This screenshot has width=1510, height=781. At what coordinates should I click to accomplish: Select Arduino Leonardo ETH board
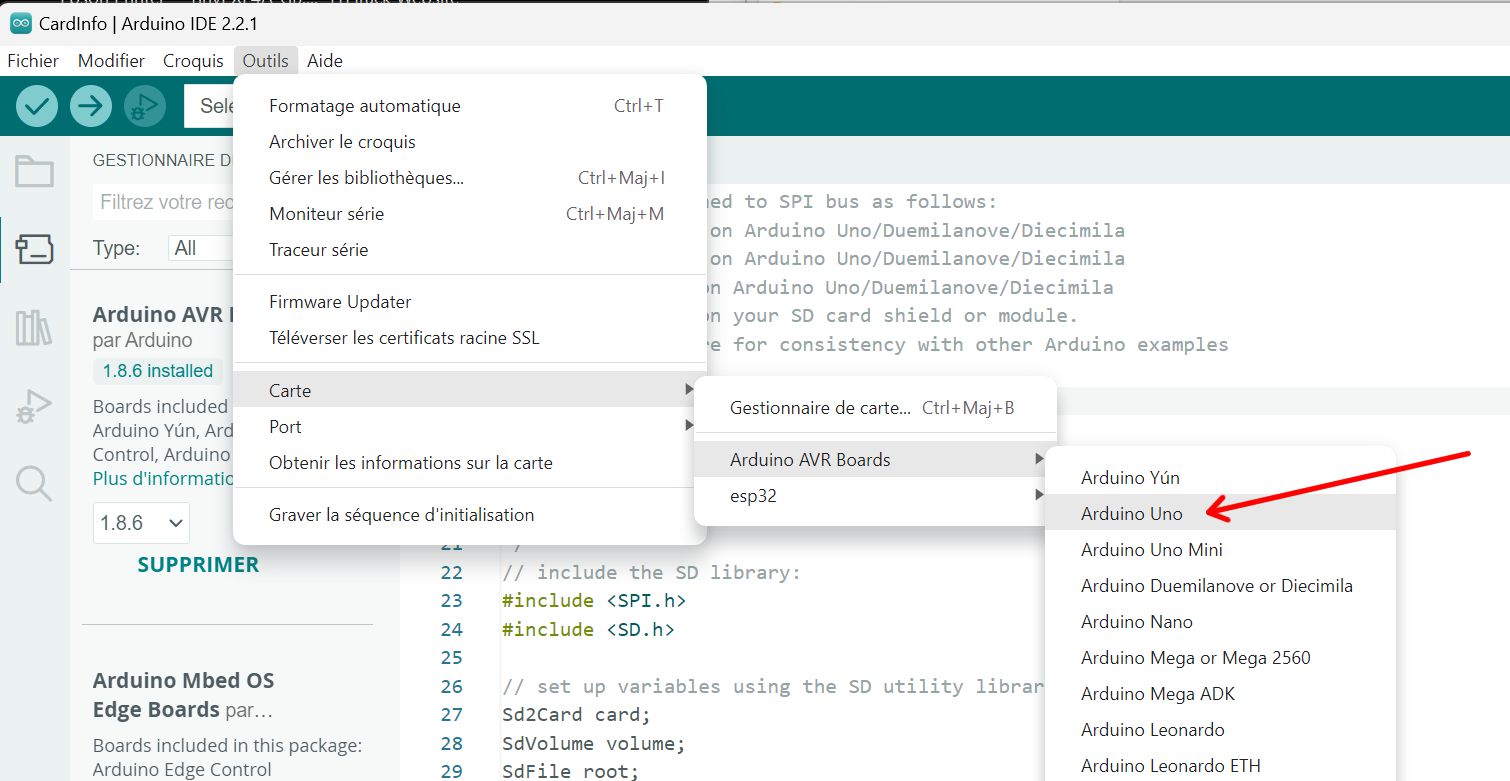1220,765
